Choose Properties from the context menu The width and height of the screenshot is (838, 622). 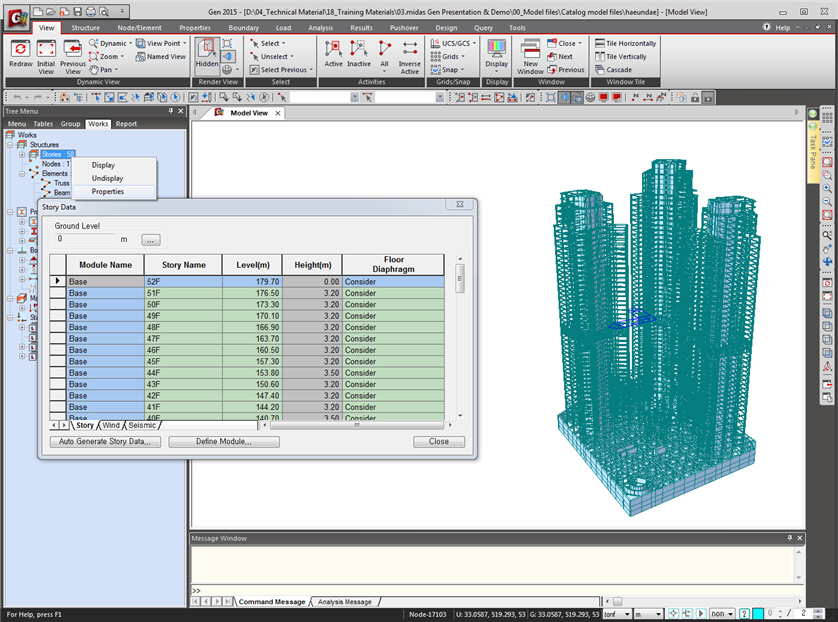coord(108,191)
